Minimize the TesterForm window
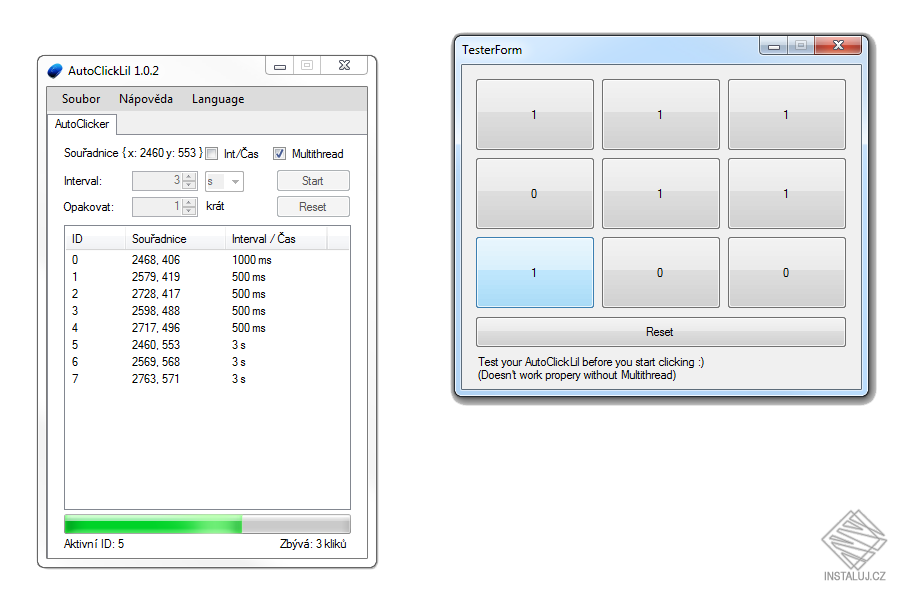The width and height of the screenshot is (905, 603). pos(775,46)
